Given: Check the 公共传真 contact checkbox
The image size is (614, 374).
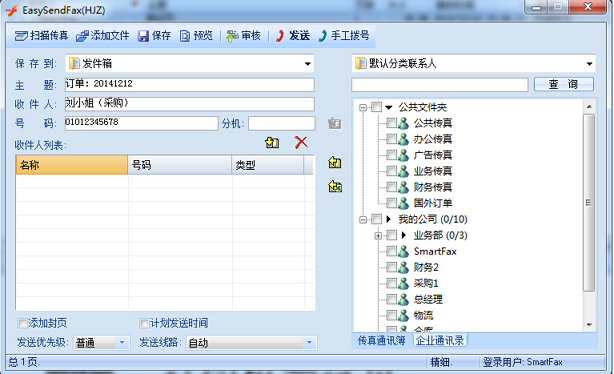Looking at the screenshot, I should pyautogui.click(x=391, y=123).
